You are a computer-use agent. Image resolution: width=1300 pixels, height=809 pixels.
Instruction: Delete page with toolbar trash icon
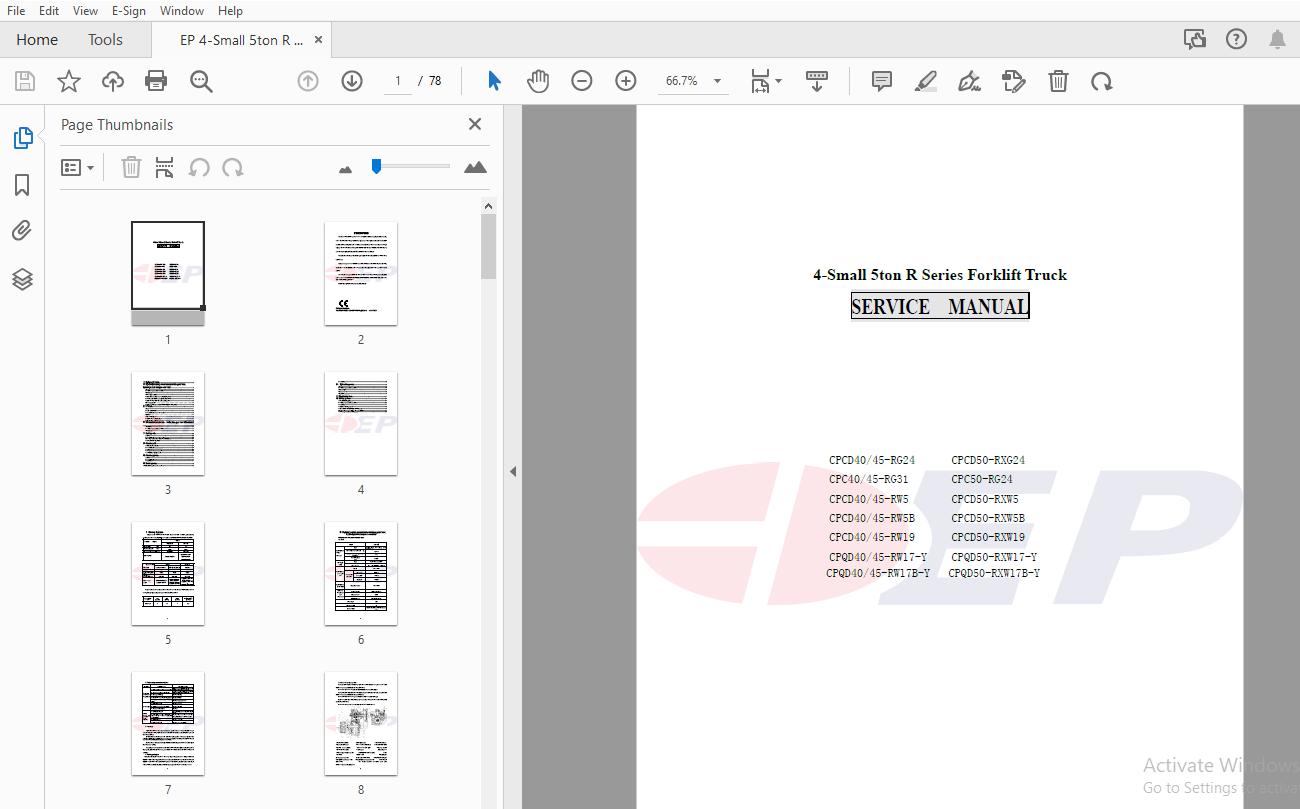tap(1058, 81)
